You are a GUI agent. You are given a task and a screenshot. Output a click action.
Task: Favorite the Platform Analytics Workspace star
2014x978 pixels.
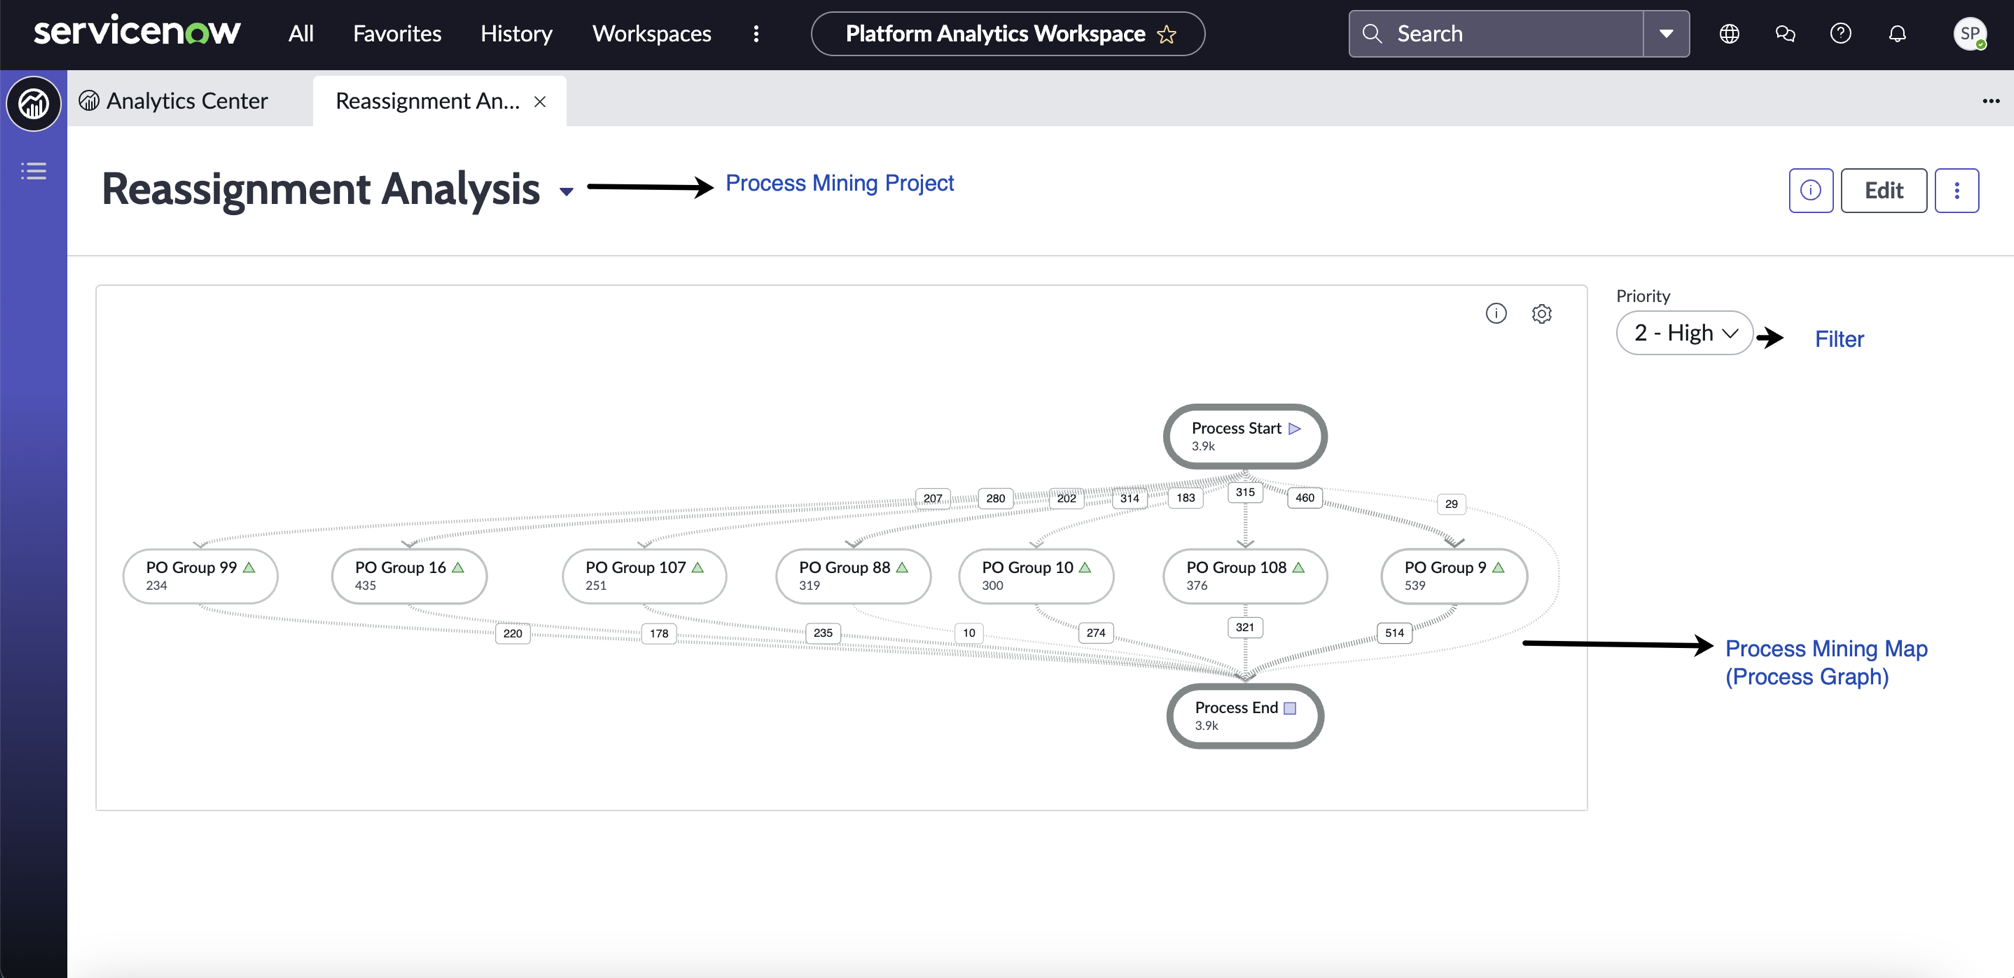coord(1167,34)
